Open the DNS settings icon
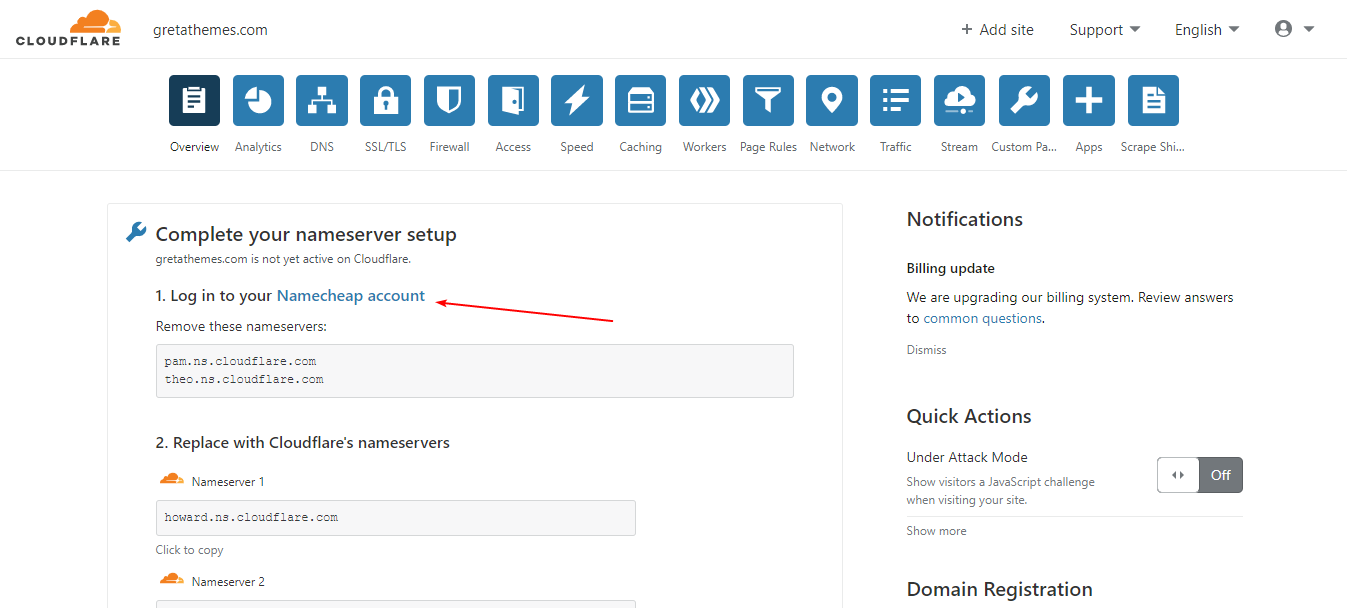The image size is (1347, 608). click(321, 100)
